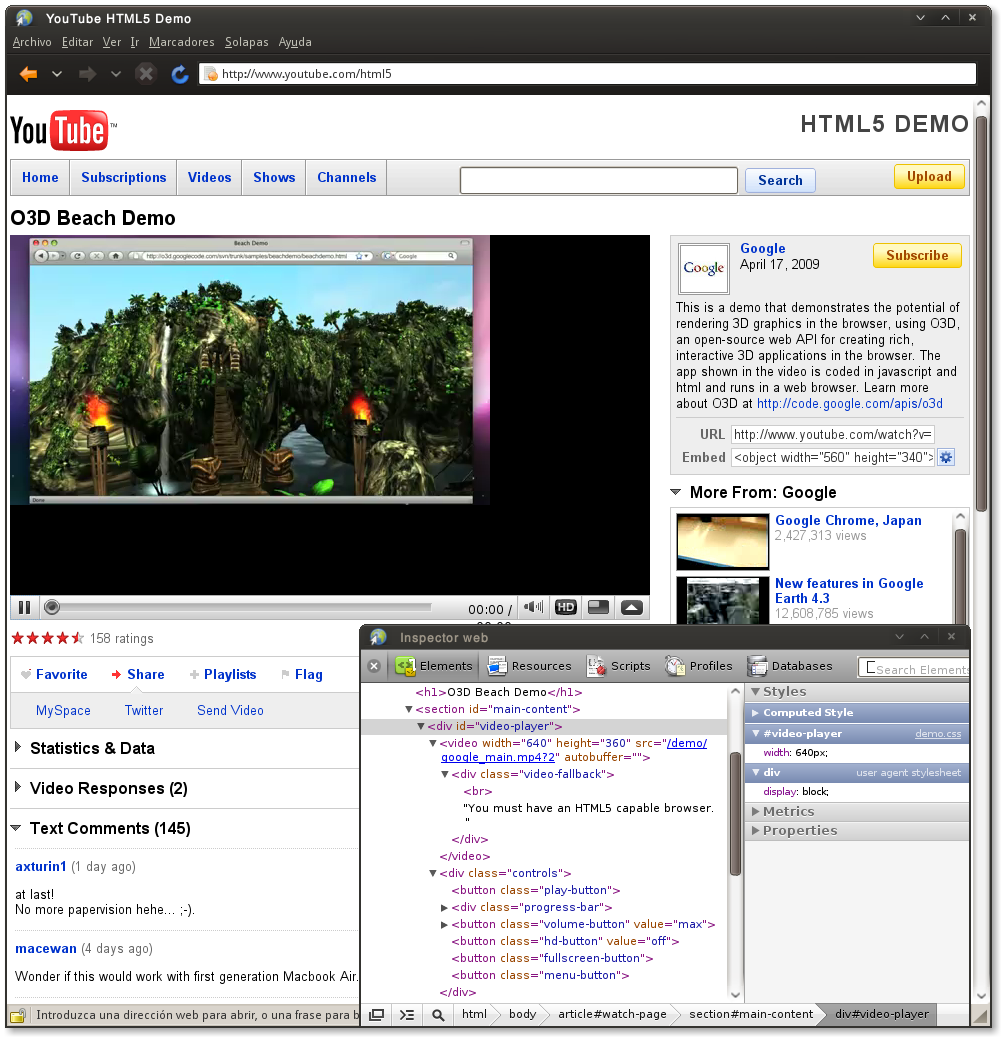Click the Search Elements field

[914, 668]
